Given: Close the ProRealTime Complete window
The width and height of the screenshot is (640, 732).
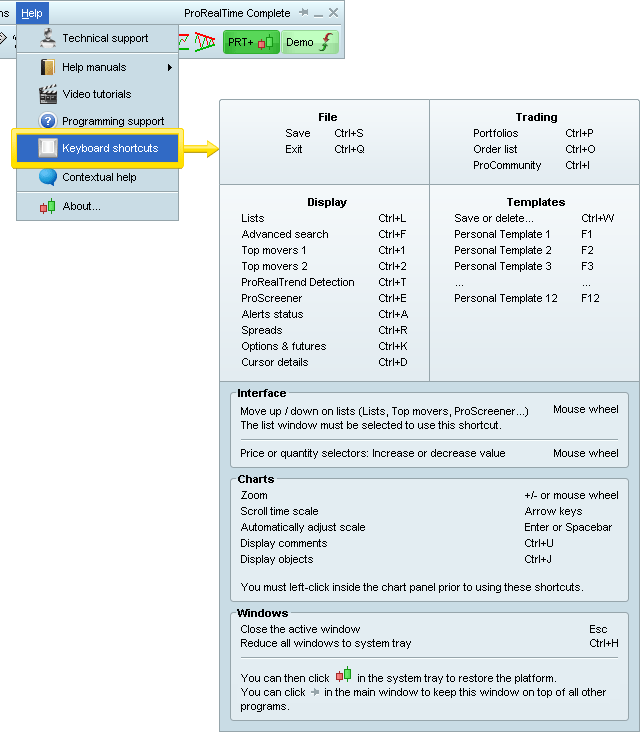Looking at the screenshot, I should click(x=333, y=13).
